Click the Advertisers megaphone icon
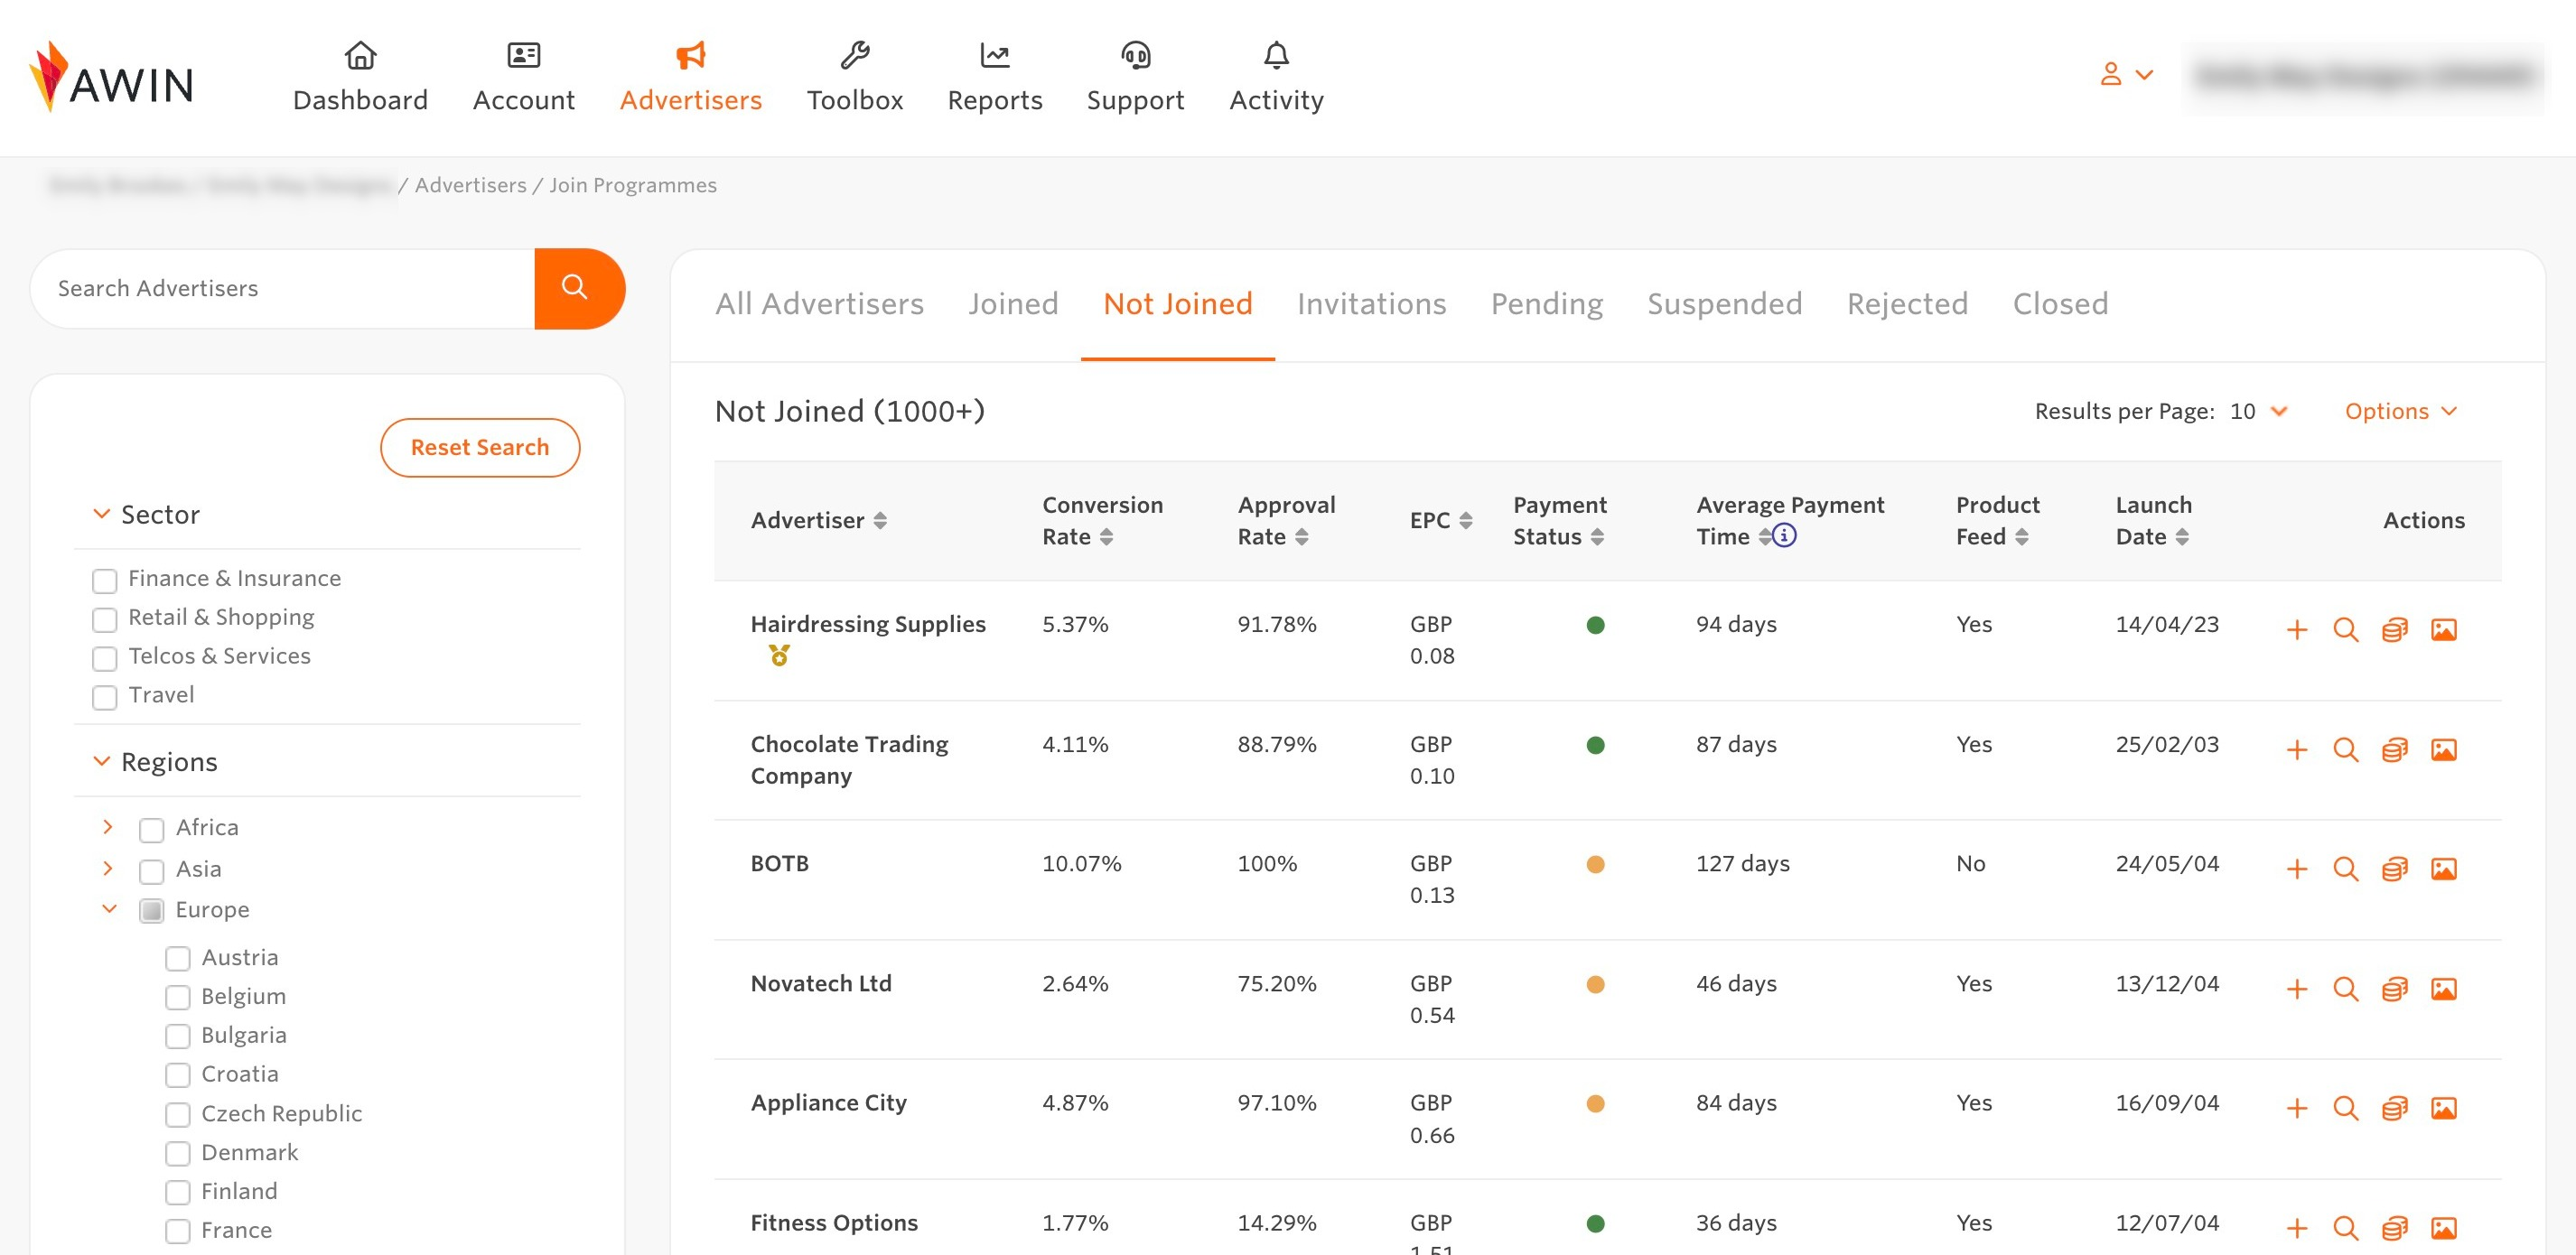 (690, 55)
